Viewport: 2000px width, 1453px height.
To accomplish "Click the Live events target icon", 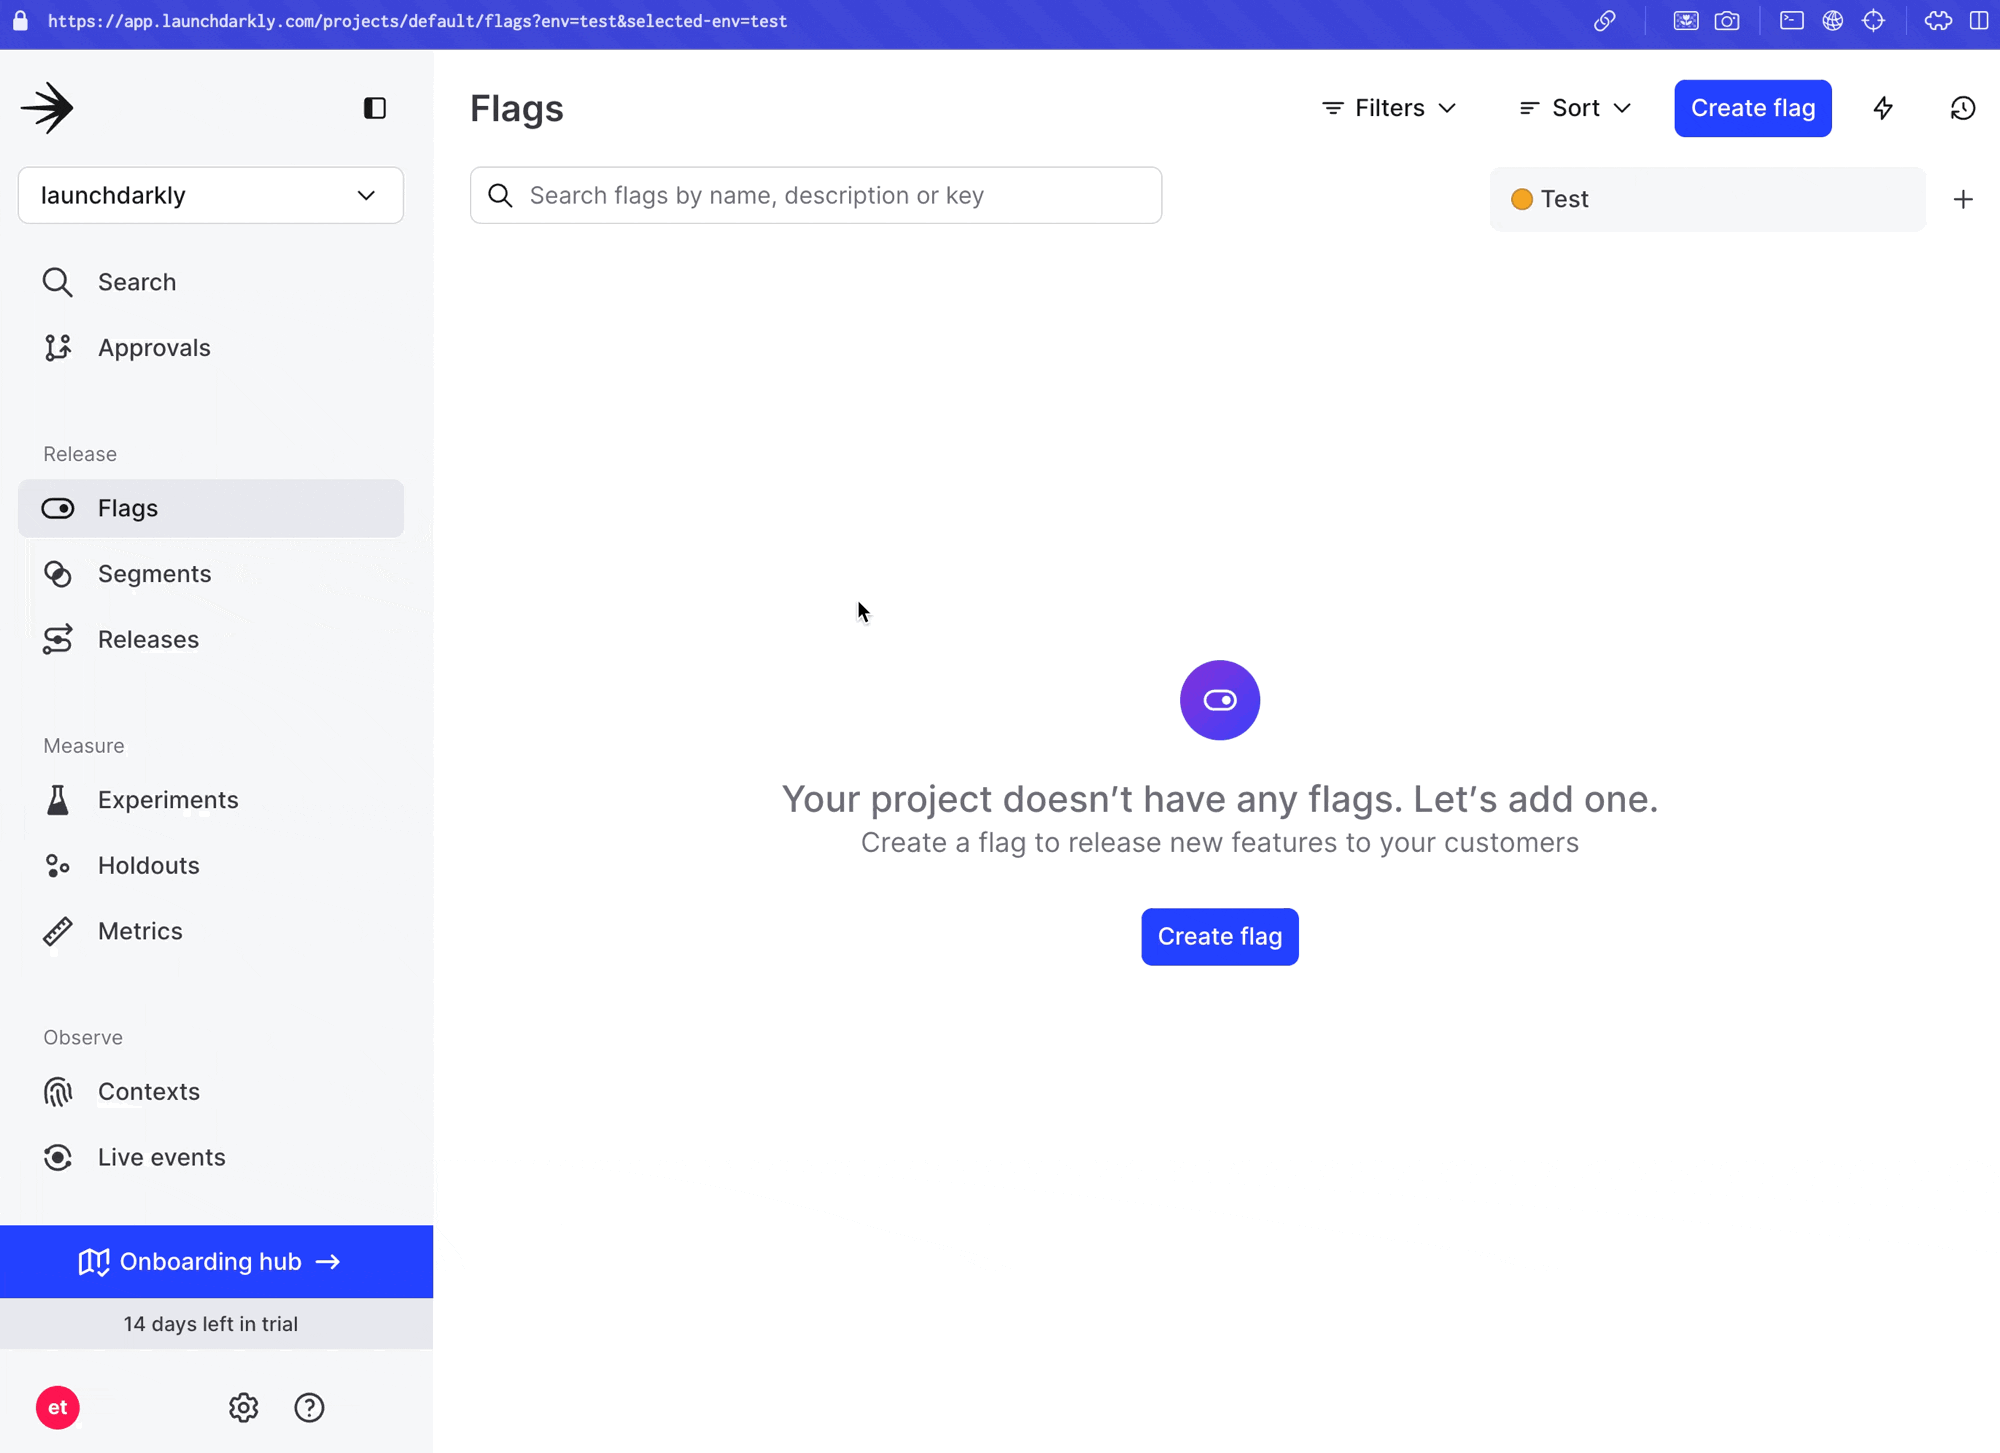I will [x=58, y=1157].
